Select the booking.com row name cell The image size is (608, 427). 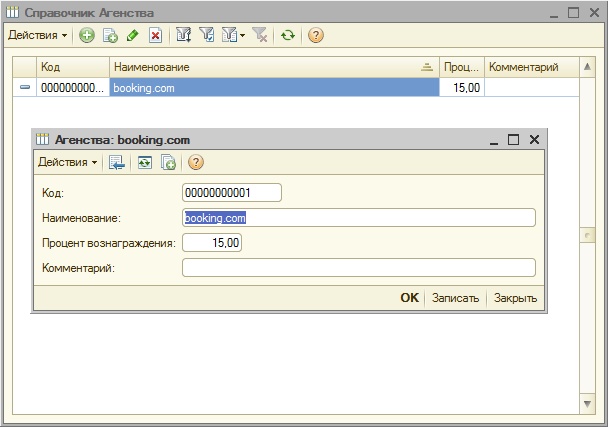point(274,88)
